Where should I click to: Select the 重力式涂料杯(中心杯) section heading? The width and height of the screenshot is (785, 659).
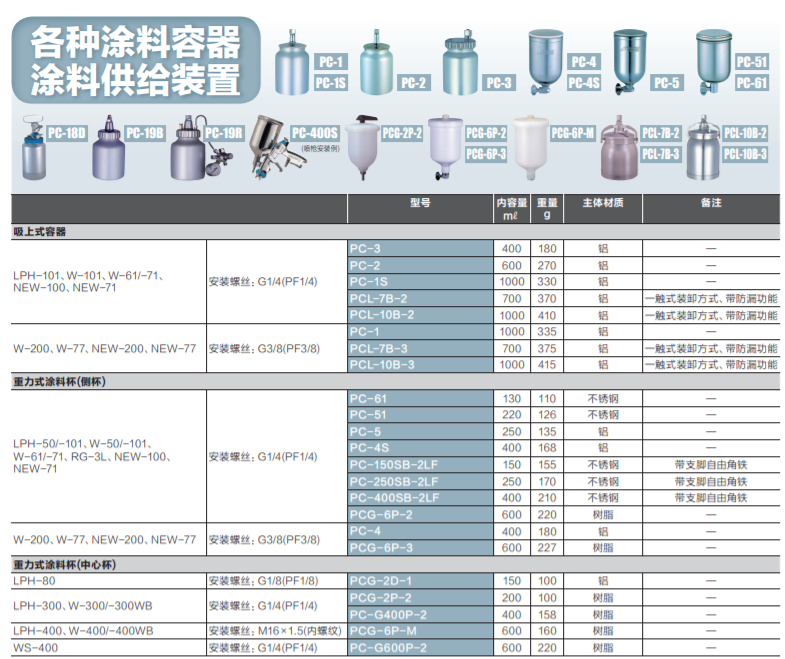(65, 565)
